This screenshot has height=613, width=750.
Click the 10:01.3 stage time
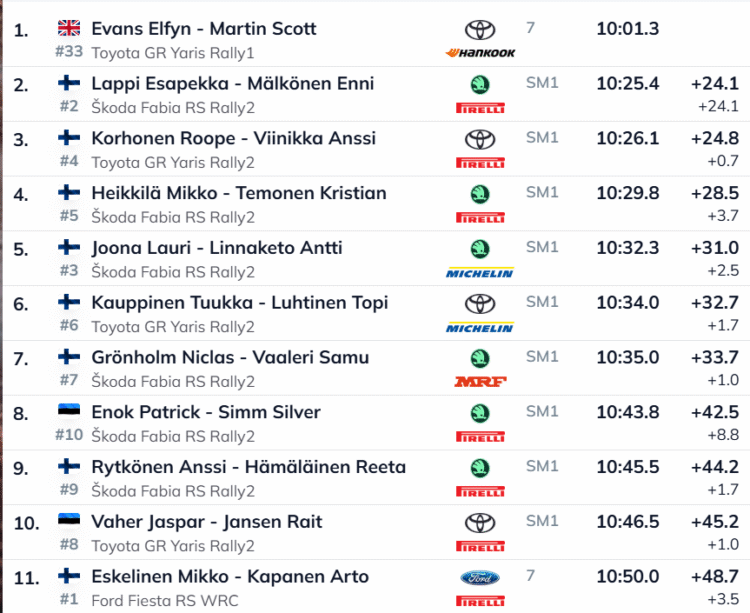(627, 29)
